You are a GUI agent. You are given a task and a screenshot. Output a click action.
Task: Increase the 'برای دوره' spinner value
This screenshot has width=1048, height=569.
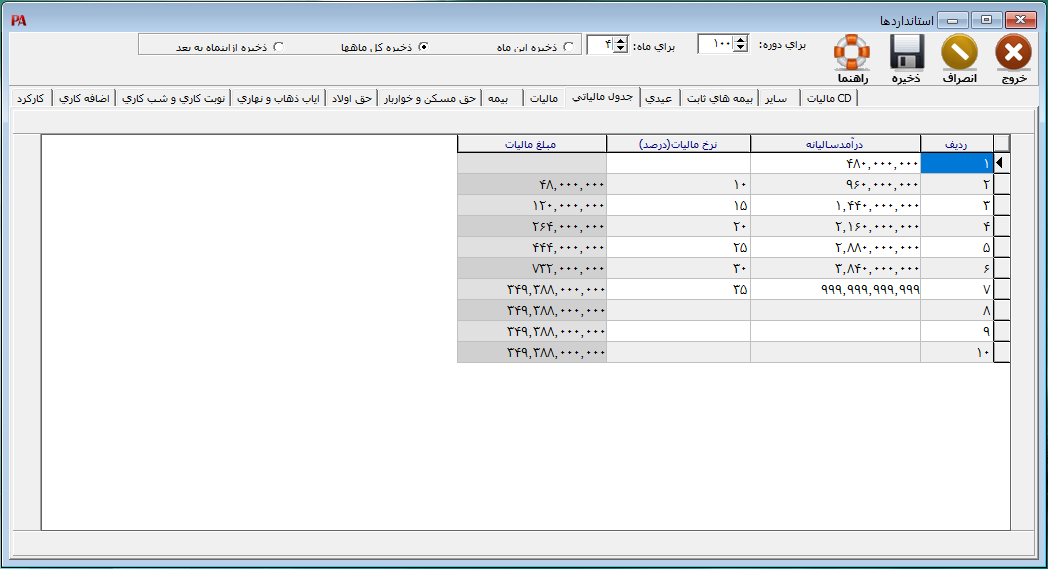pyautogui.click(x=740, y=40)
